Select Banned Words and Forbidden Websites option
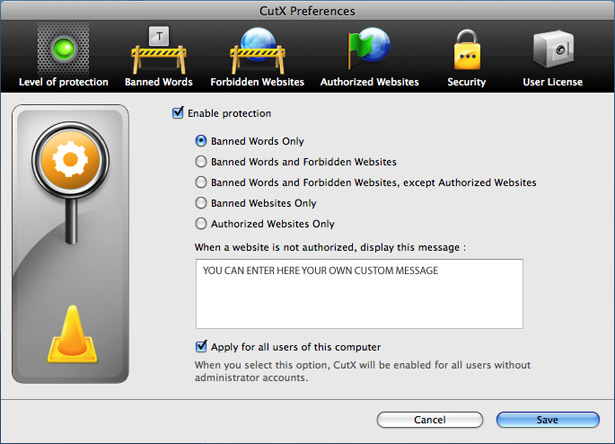Viewport: 615px width, 444px height. click(202, 162)
